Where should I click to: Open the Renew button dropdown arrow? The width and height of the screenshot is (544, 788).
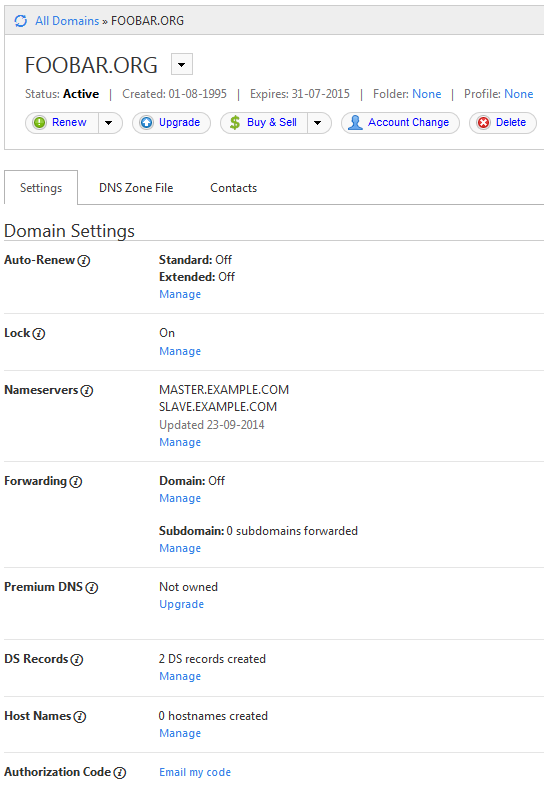click(x=109, y=123)
